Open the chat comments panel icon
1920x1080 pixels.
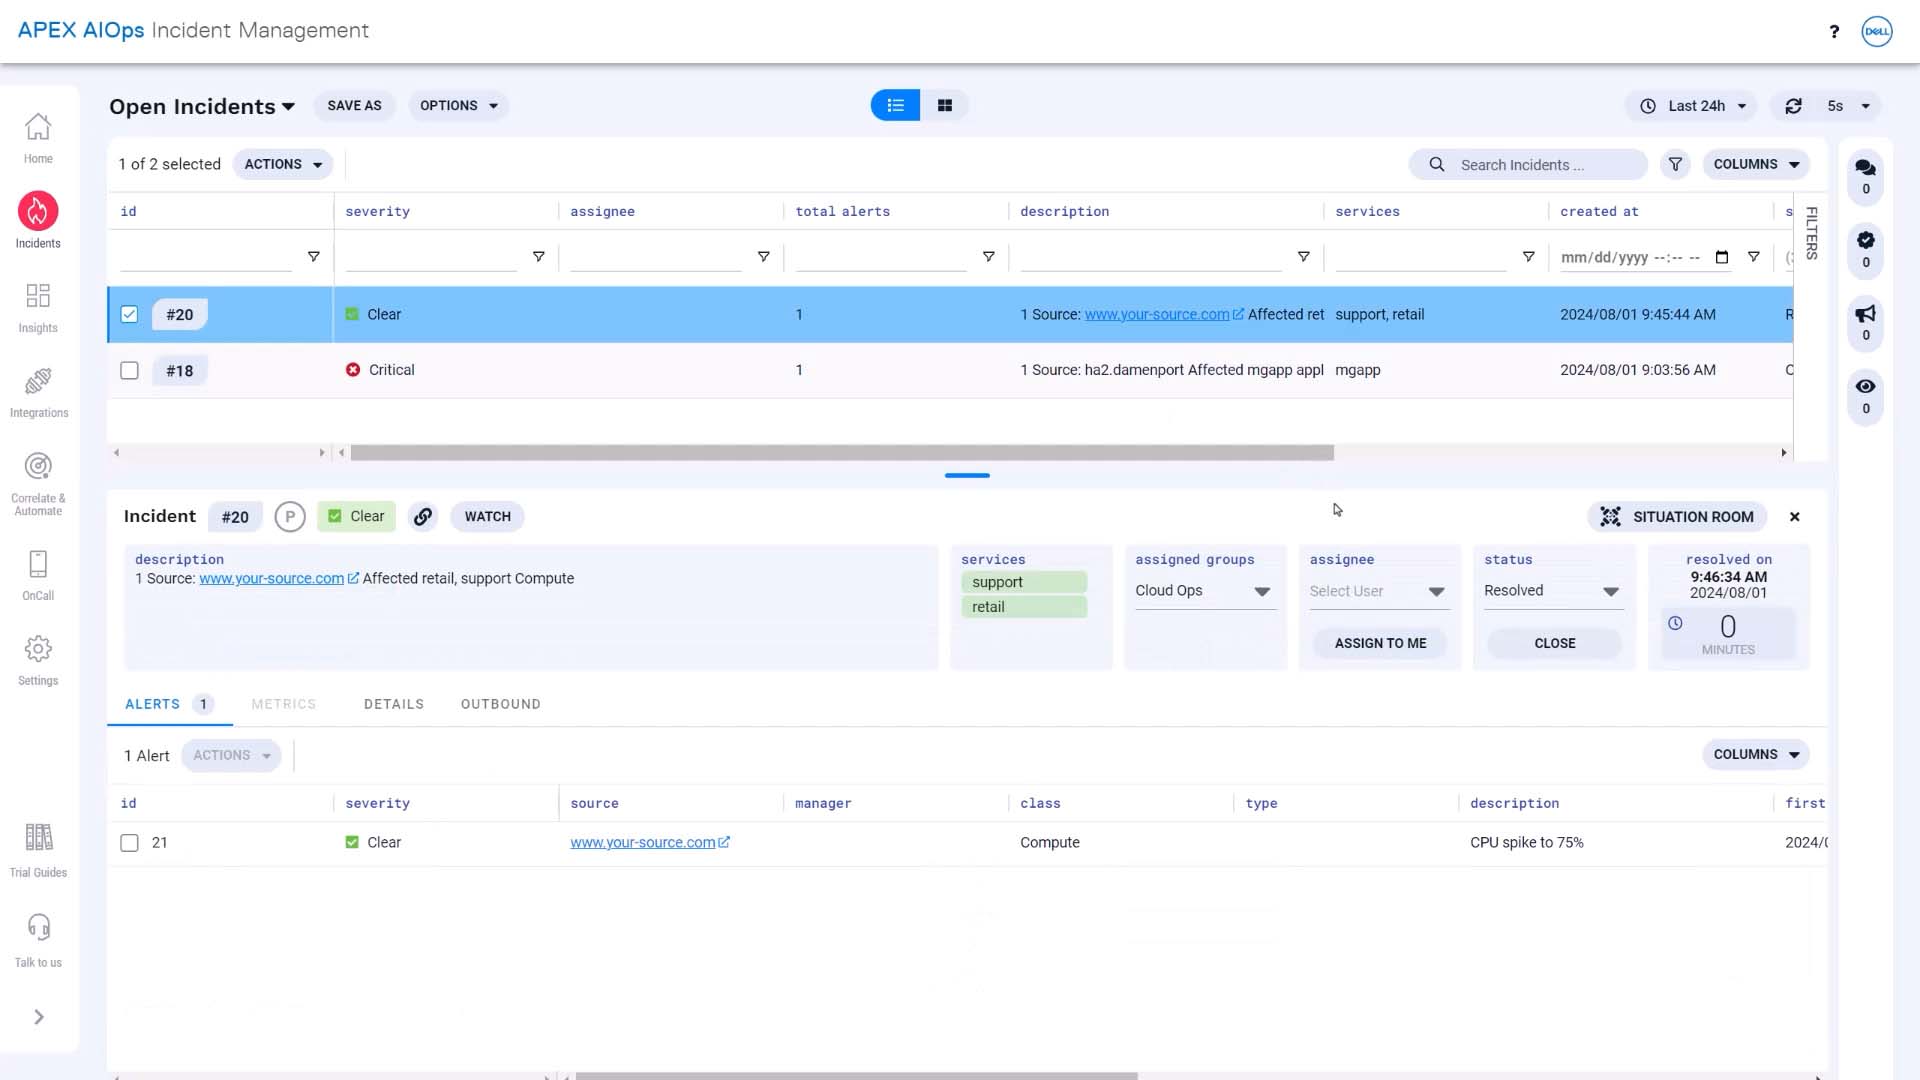[1865, 167]
